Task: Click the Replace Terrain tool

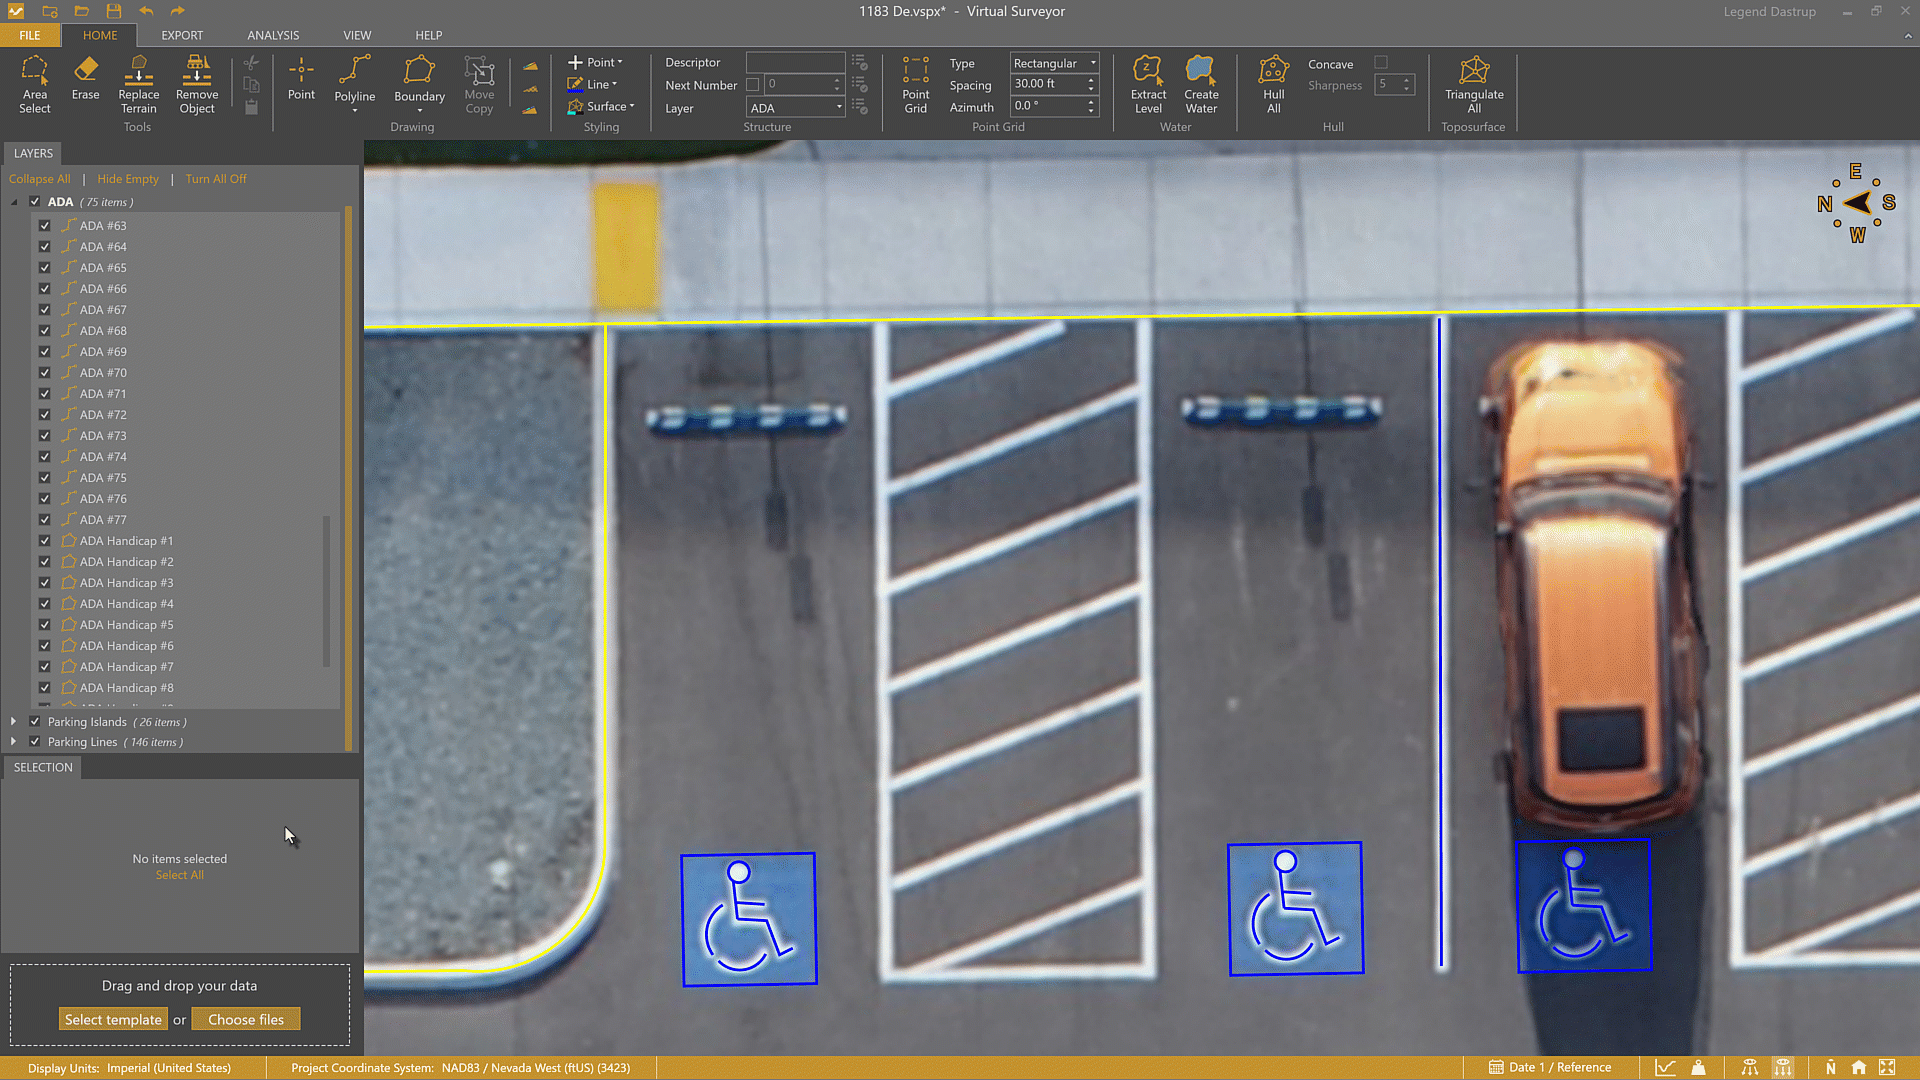Action: point(138,84)
